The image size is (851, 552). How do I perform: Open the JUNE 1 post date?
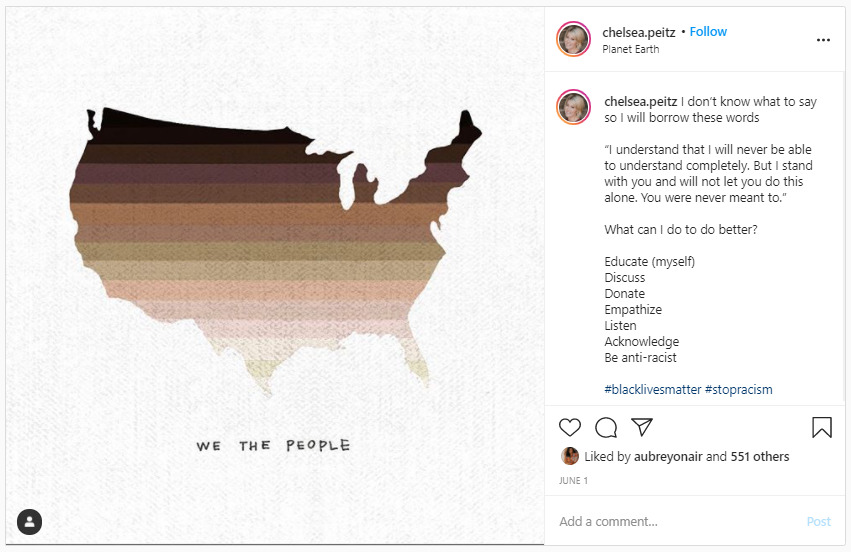(574, 481)
